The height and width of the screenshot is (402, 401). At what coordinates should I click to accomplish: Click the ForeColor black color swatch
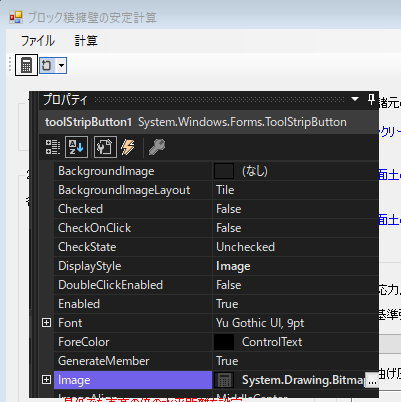coord(224,342)
